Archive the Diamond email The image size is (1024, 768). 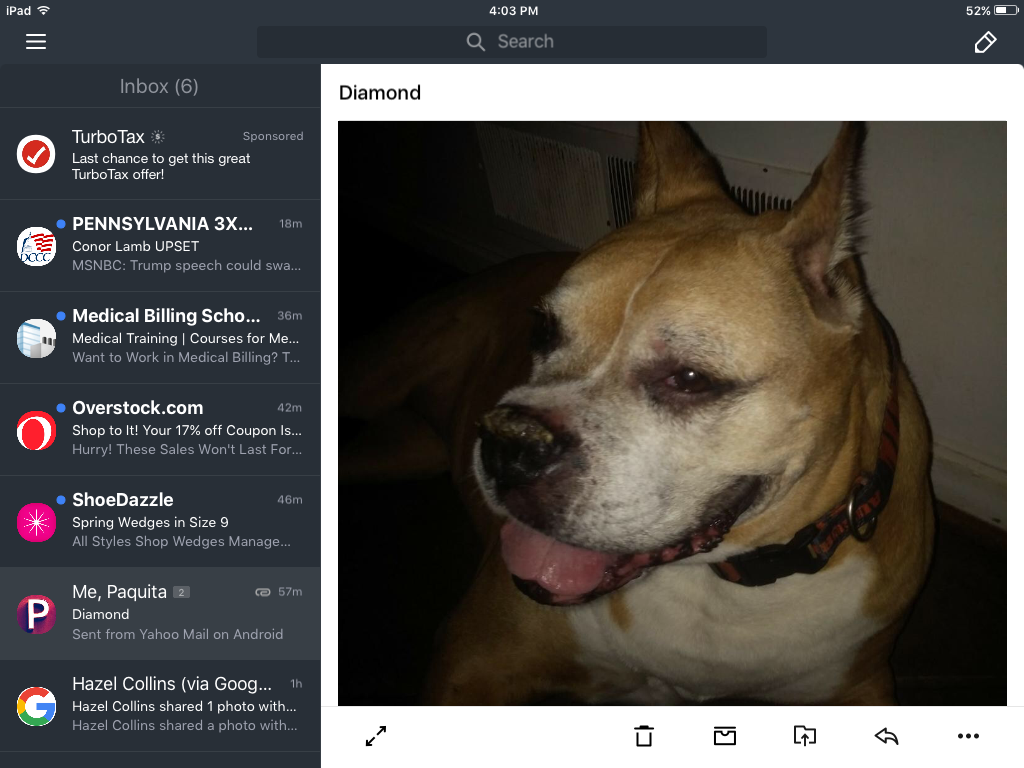724,736
